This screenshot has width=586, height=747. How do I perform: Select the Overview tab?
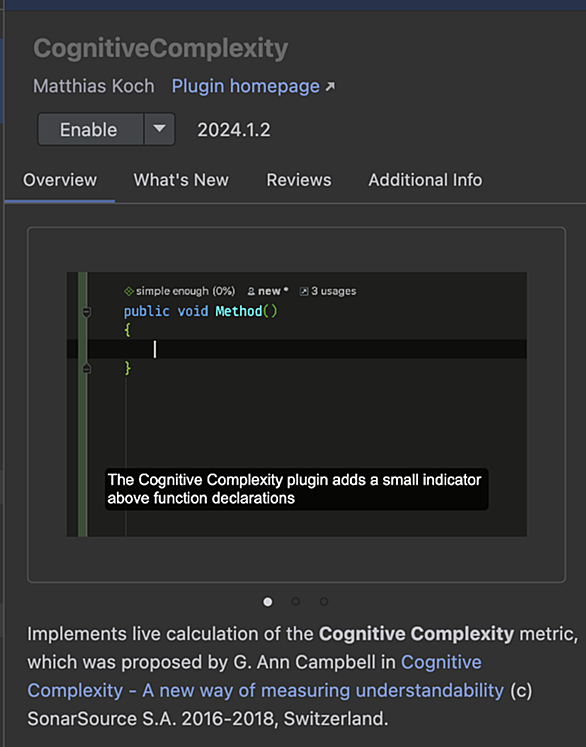click(60, 180)
